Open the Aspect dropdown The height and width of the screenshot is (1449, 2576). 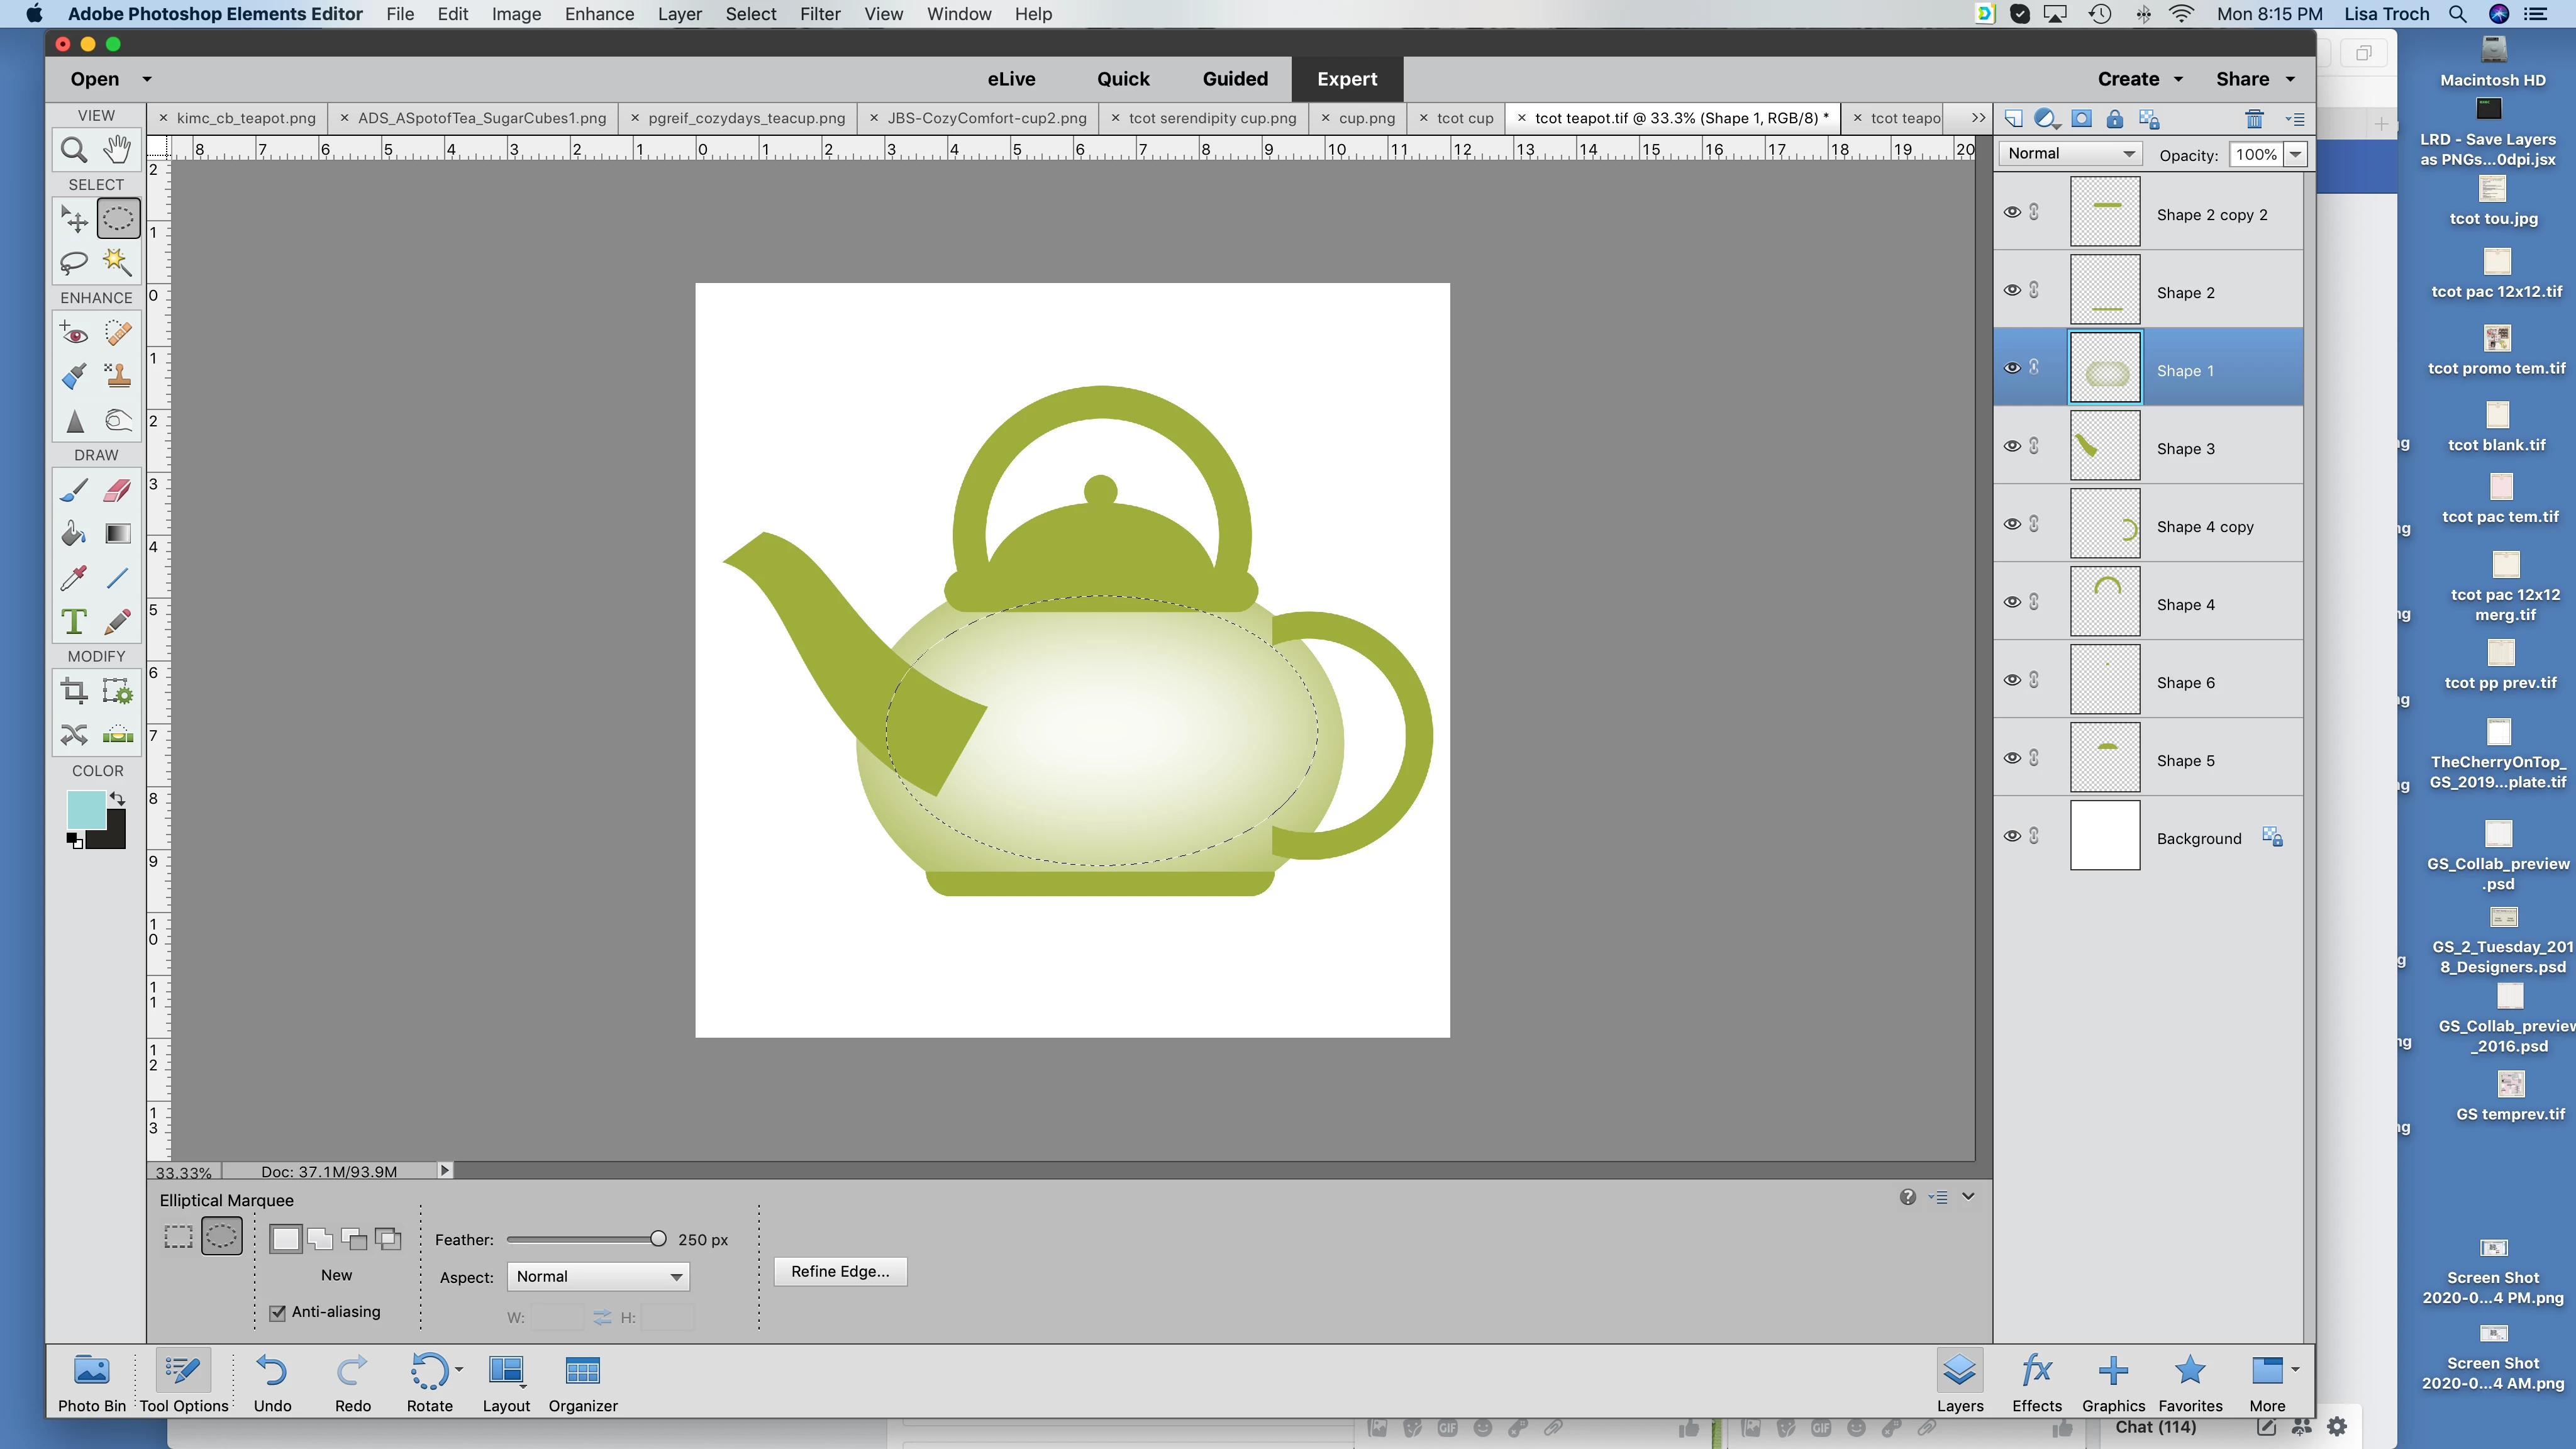coord(598,1277)
